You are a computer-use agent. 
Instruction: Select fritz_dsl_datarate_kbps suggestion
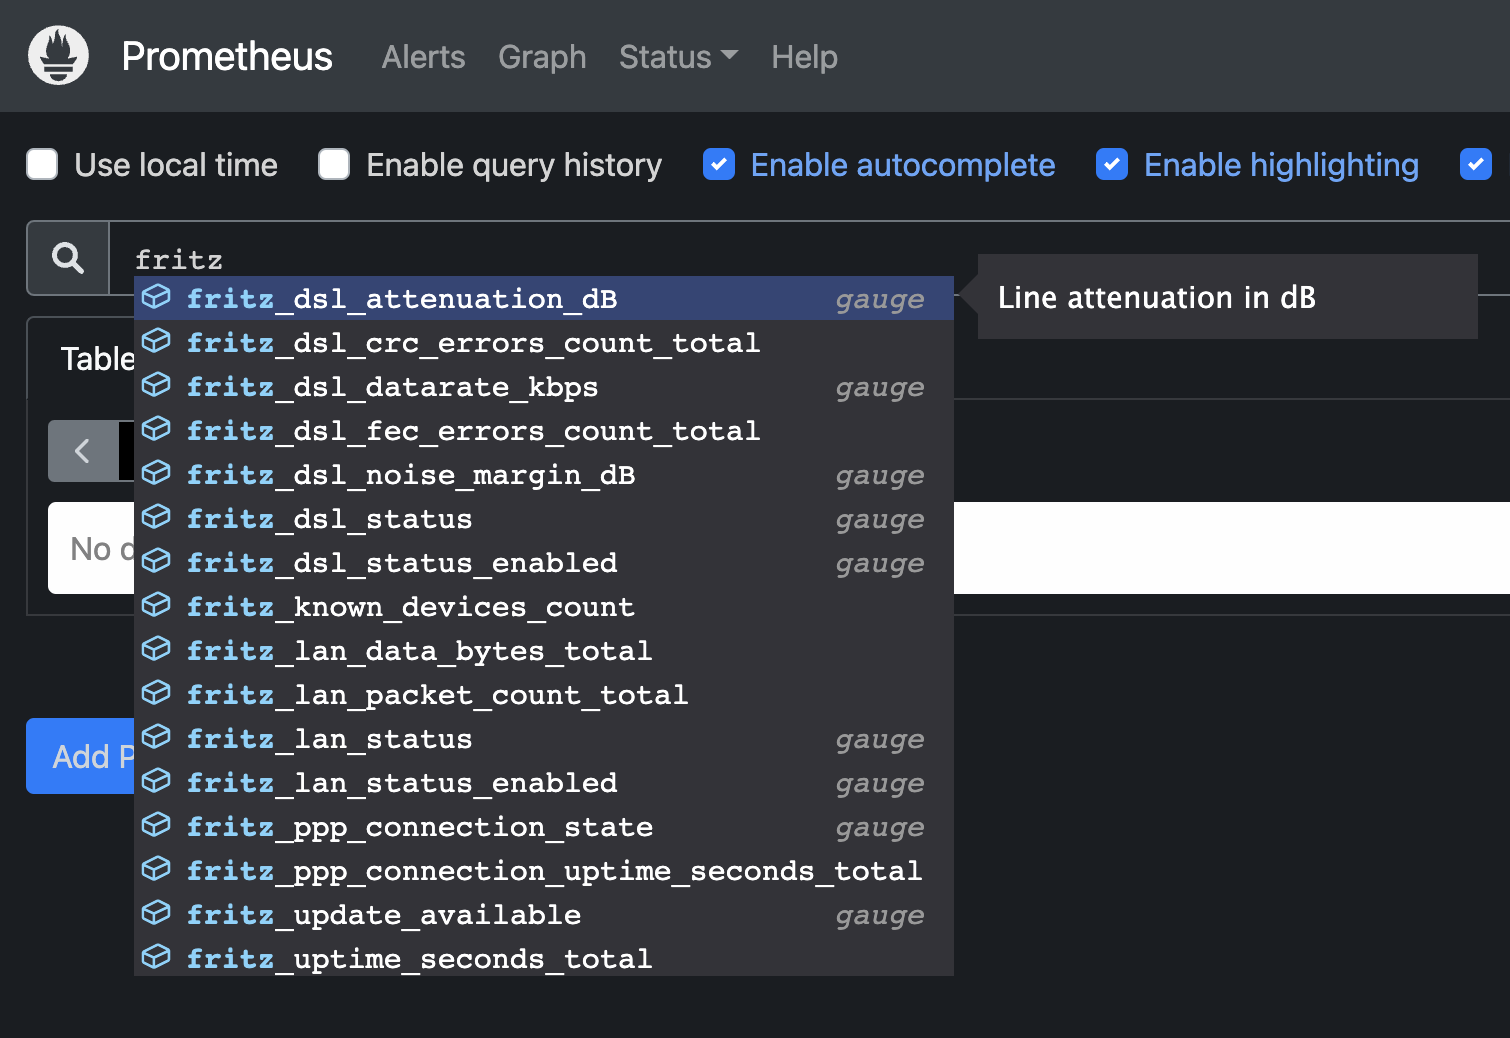[x=544, y=386]
